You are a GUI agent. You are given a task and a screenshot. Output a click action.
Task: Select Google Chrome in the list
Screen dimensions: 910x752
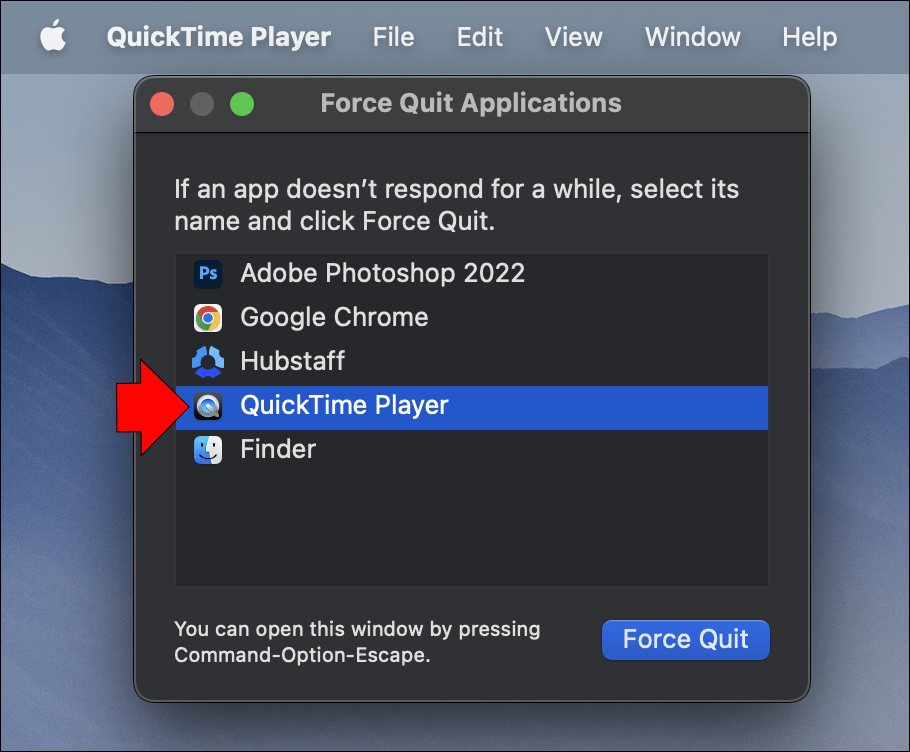click(334, 317)
